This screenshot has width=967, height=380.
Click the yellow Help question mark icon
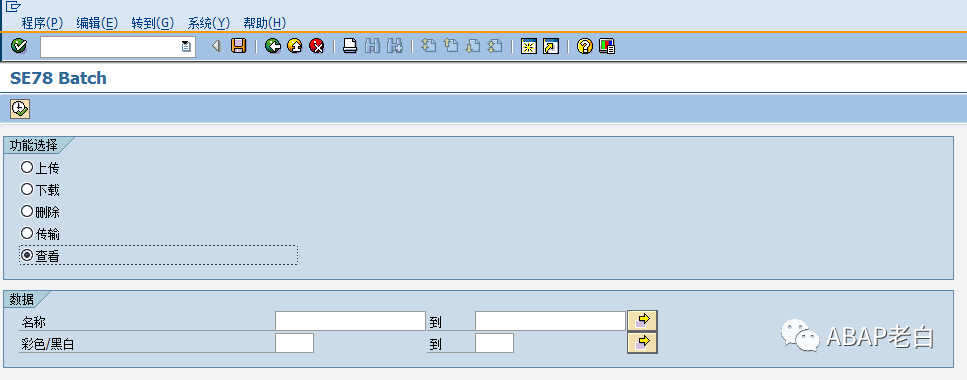pos(585,46)
